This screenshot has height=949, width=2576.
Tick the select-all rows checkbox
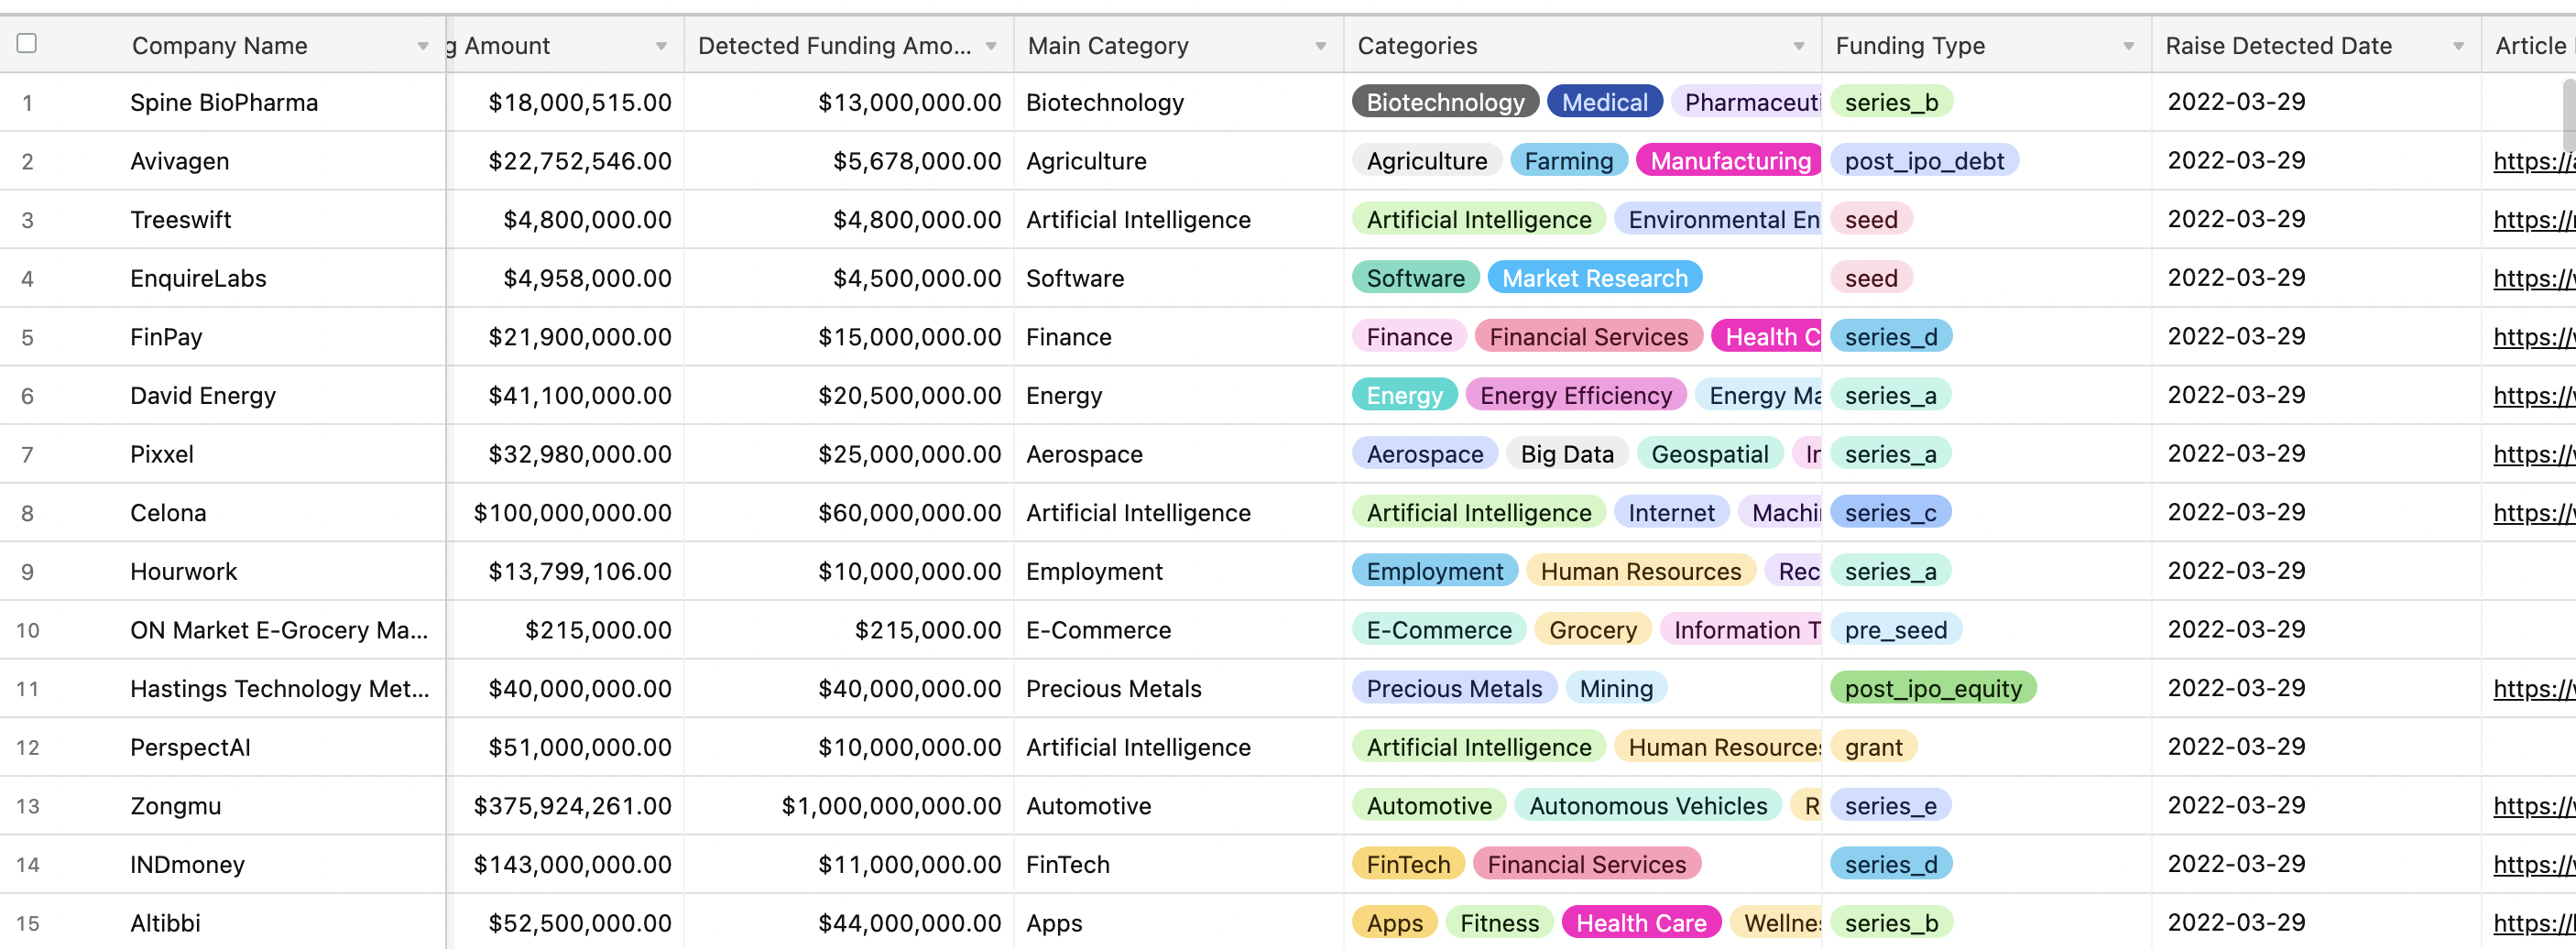(x=27, y=43)
